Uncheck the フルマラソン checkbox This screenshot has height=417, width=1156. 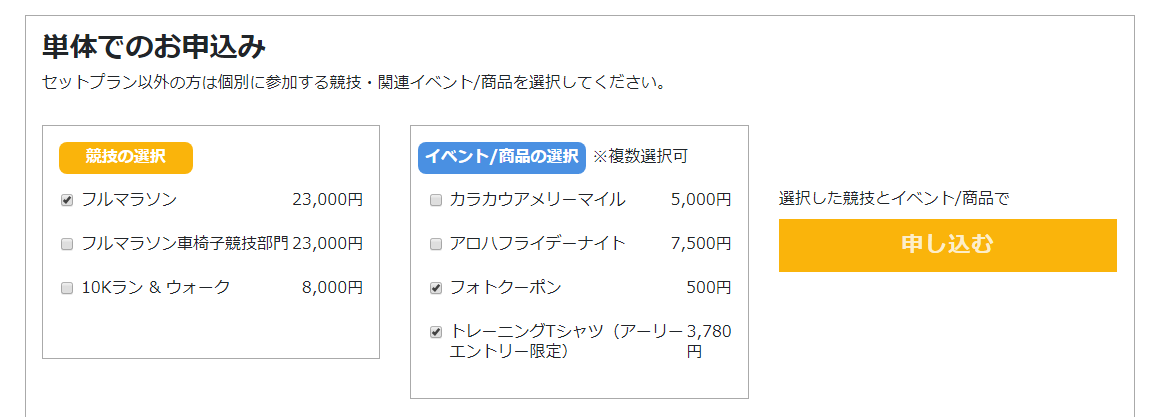(67, 200)
